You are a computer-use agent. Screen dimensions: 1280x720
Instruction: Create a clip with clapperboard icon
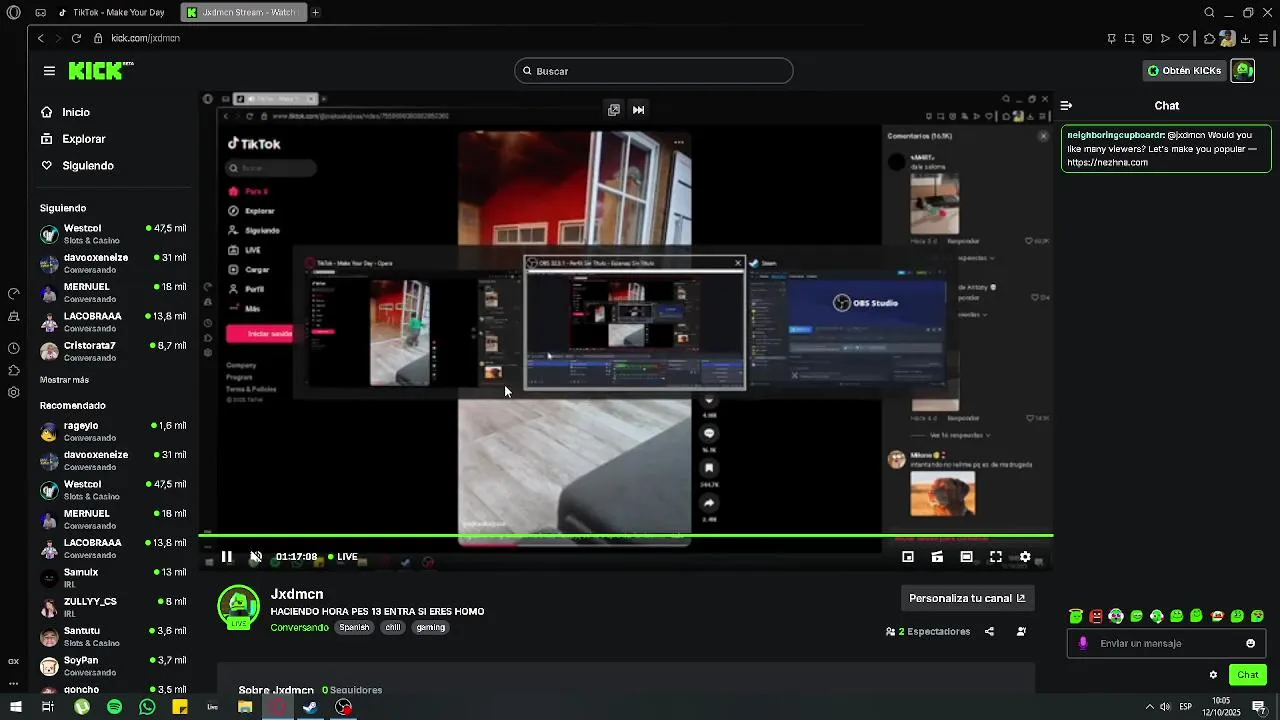pos(937,557)
